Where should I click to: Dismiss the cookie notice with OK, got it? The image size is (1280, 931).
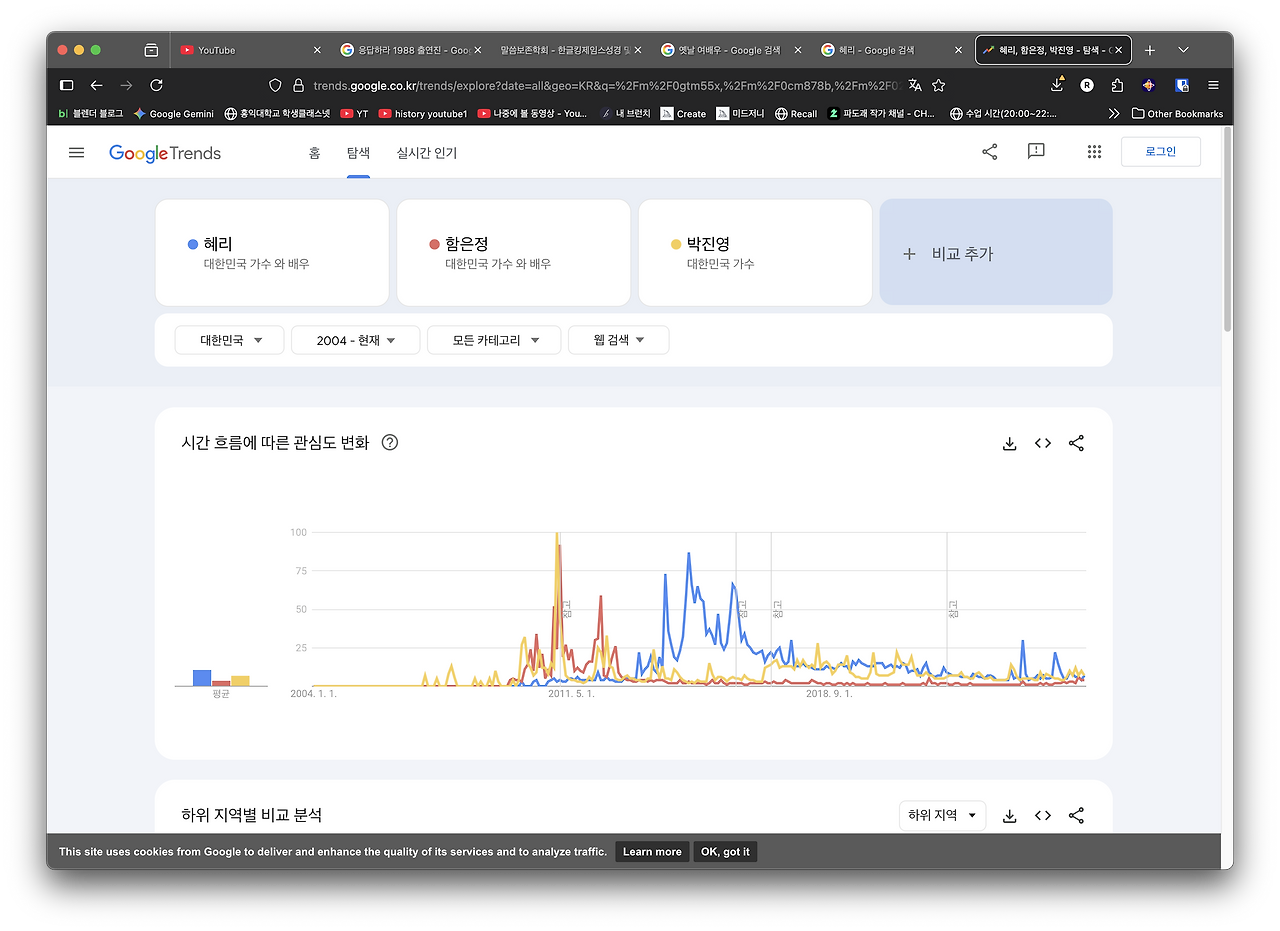pos(724,851)
